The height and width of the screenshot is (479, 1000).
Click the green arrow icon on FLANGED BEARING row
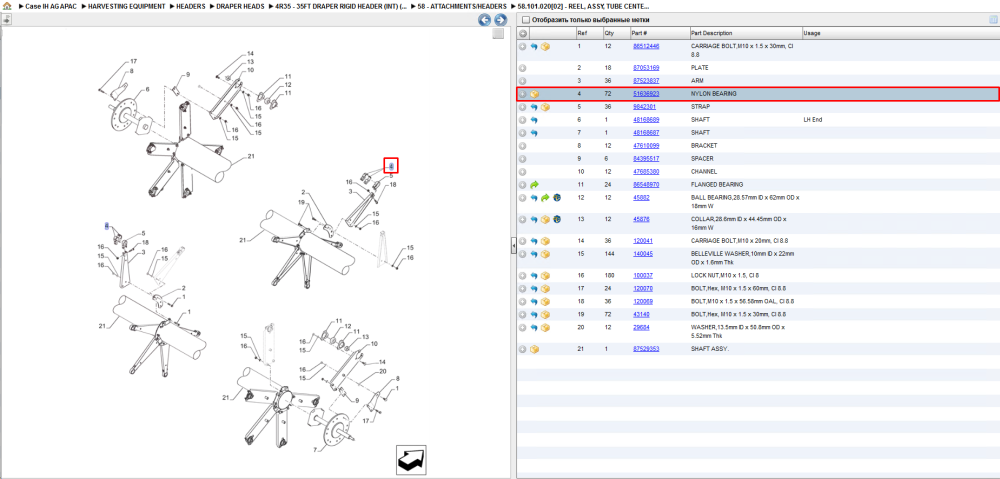534,185
